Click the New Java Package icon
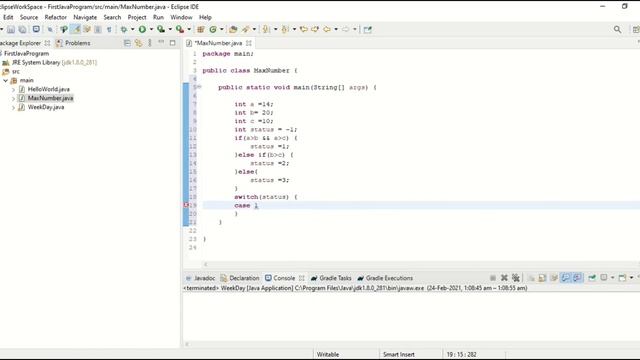 200,29
